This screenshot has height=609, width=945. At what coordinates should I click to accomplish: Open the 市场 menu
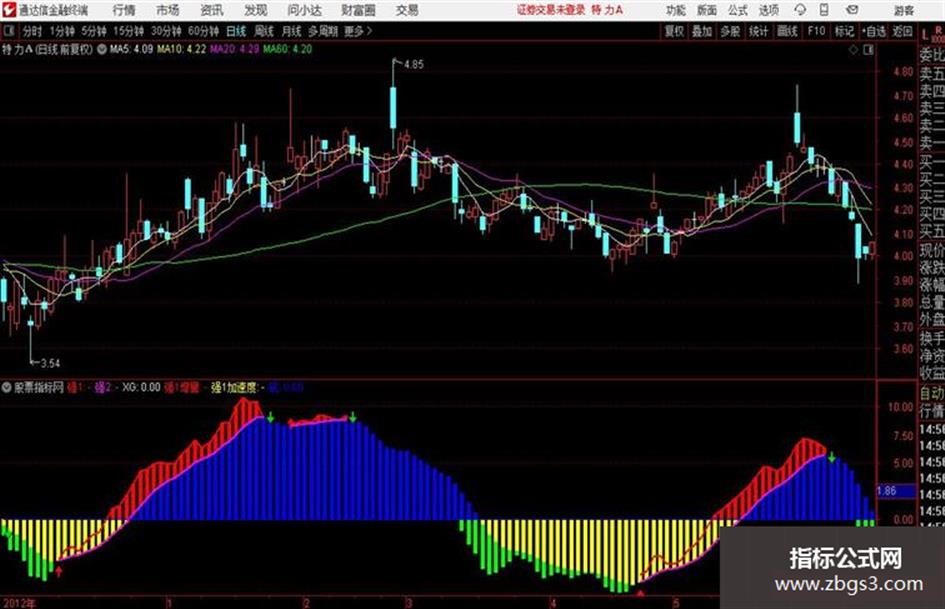[x=168, y=10]
